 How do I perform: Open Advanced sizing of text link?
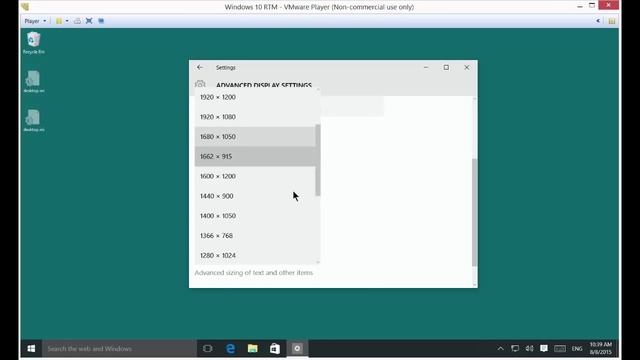coord(253,273)
